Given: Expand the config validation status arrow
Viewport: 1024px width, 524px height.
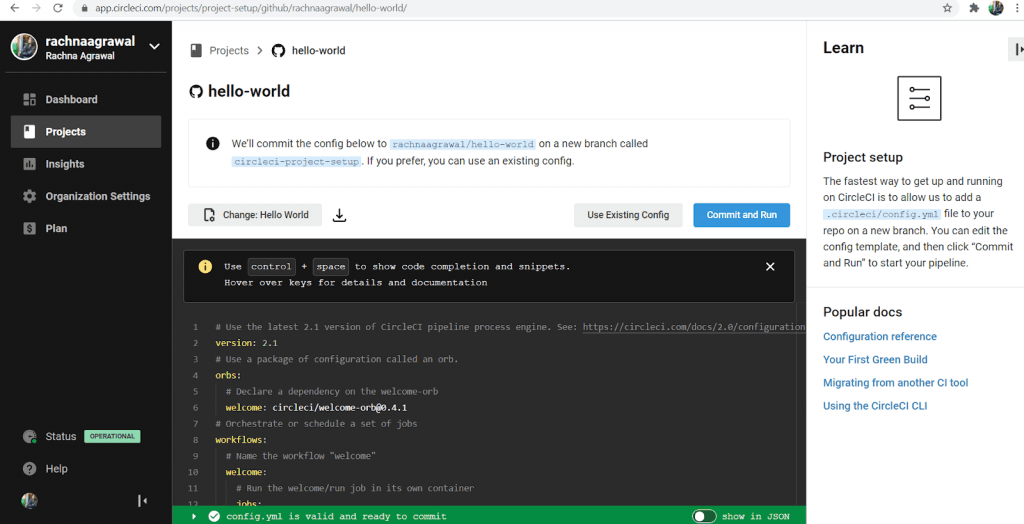Looking at the screenshot, I should [194, 516].
